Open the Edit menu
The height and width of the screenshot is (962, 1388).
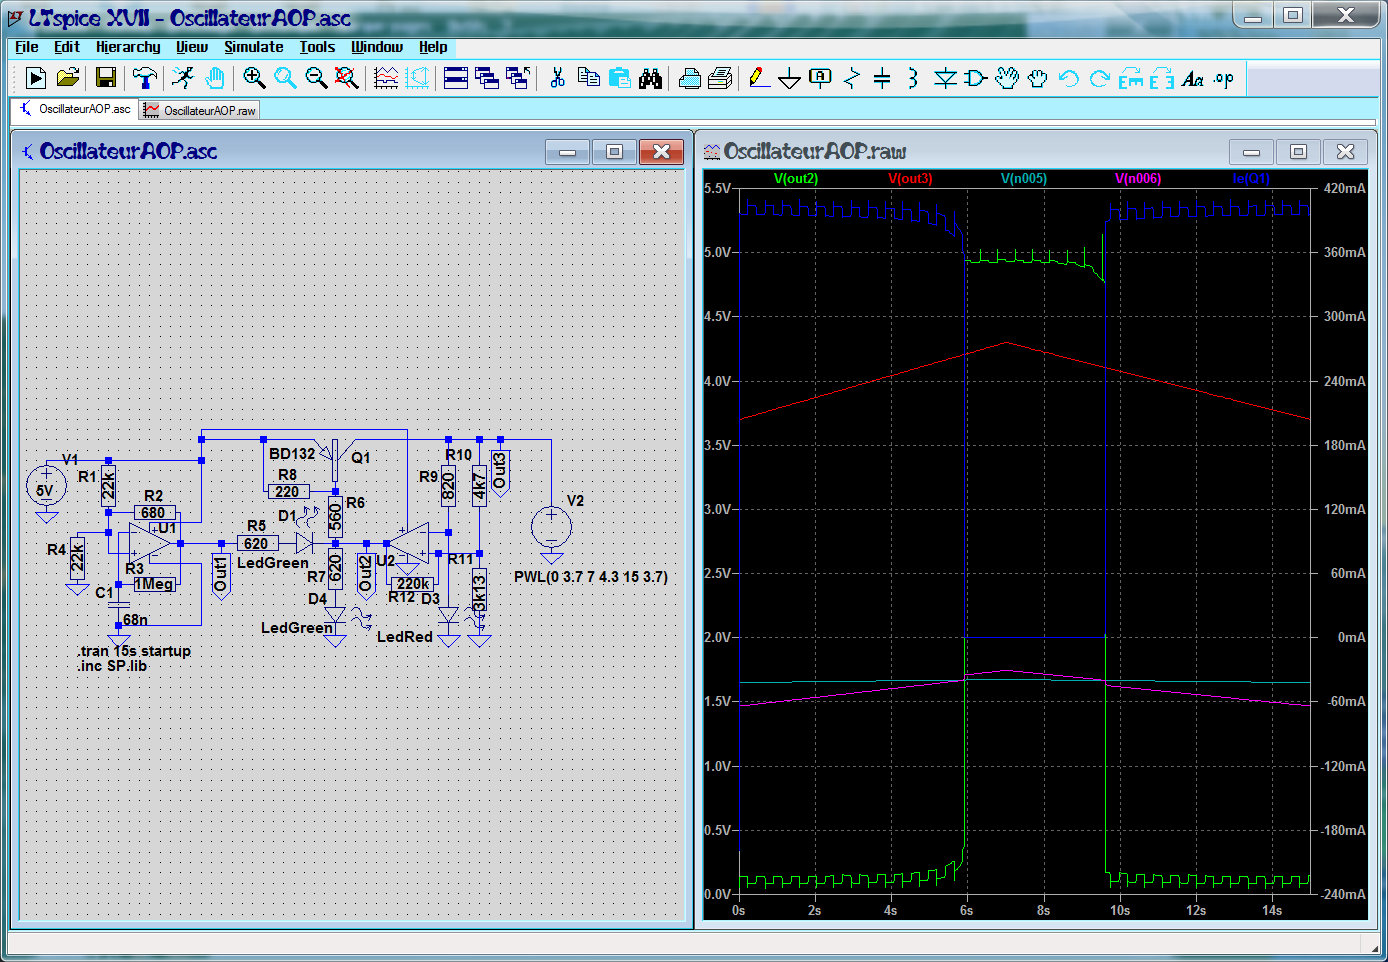click(x=67, y=47)
